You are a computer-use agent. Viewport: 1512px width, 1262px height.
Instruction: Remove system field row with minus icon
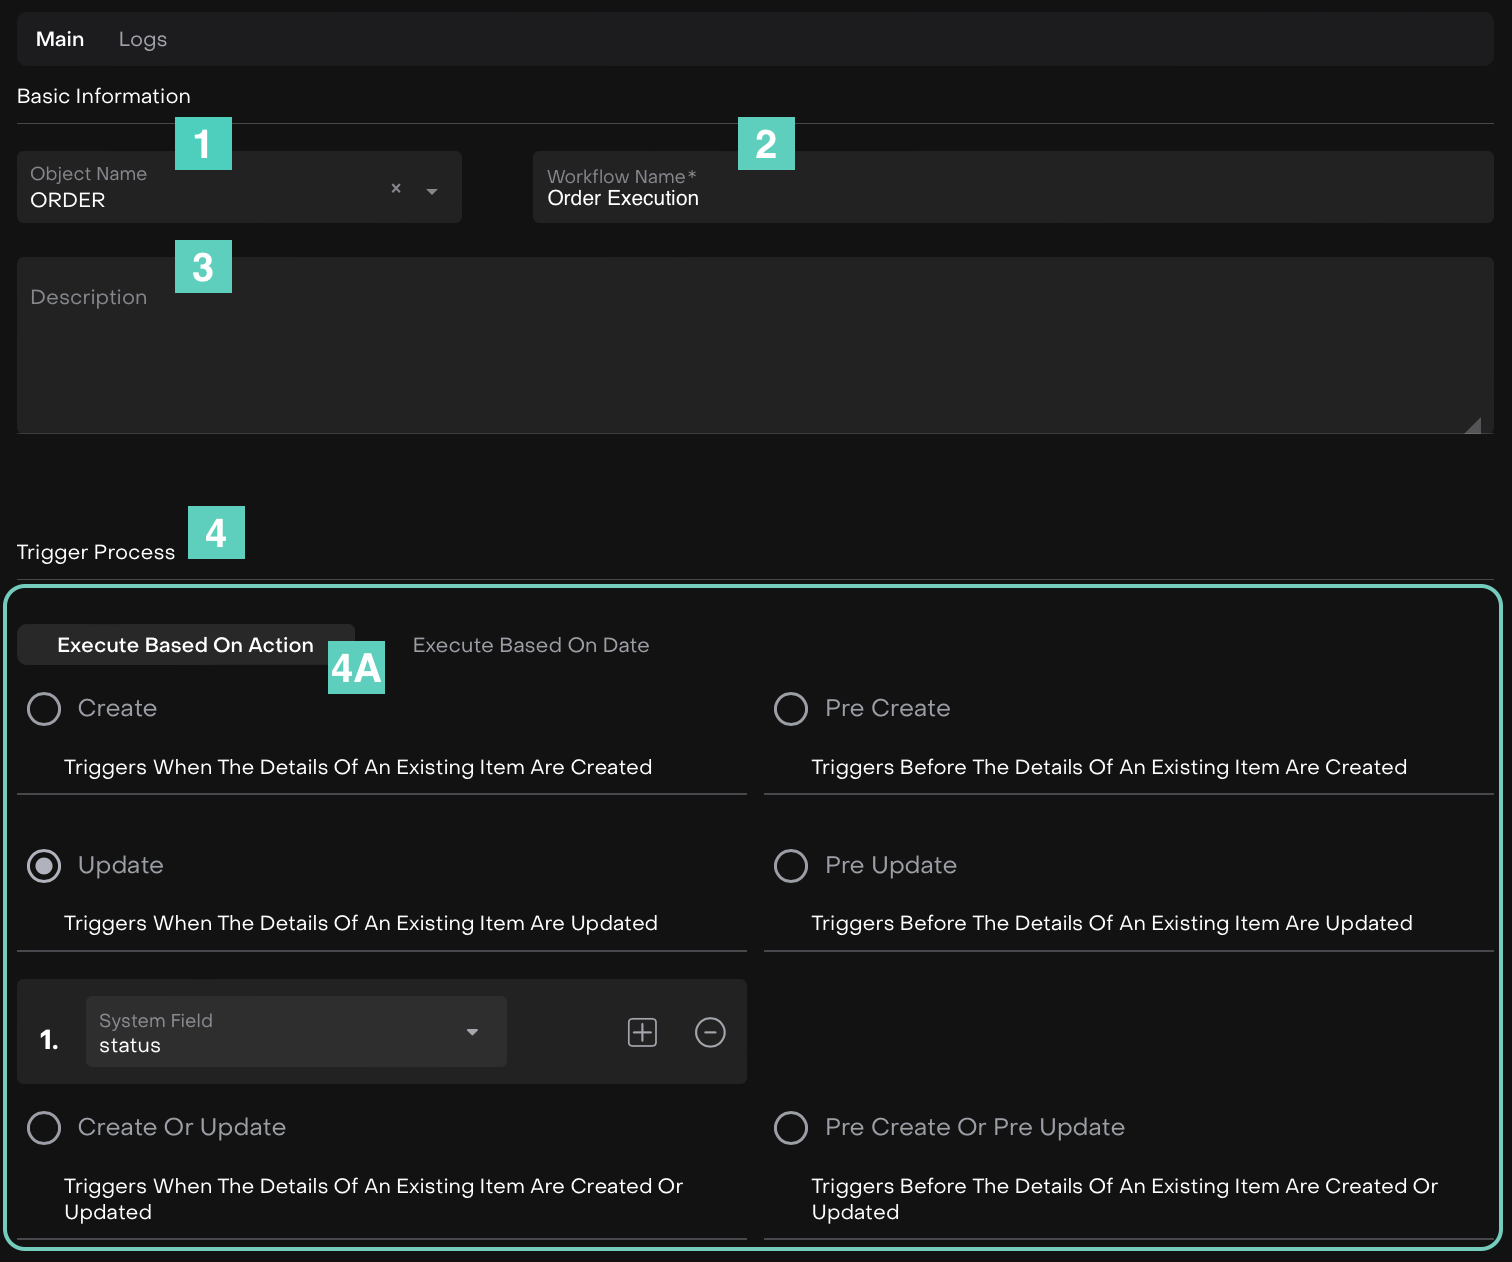(x=710, y=1032)
